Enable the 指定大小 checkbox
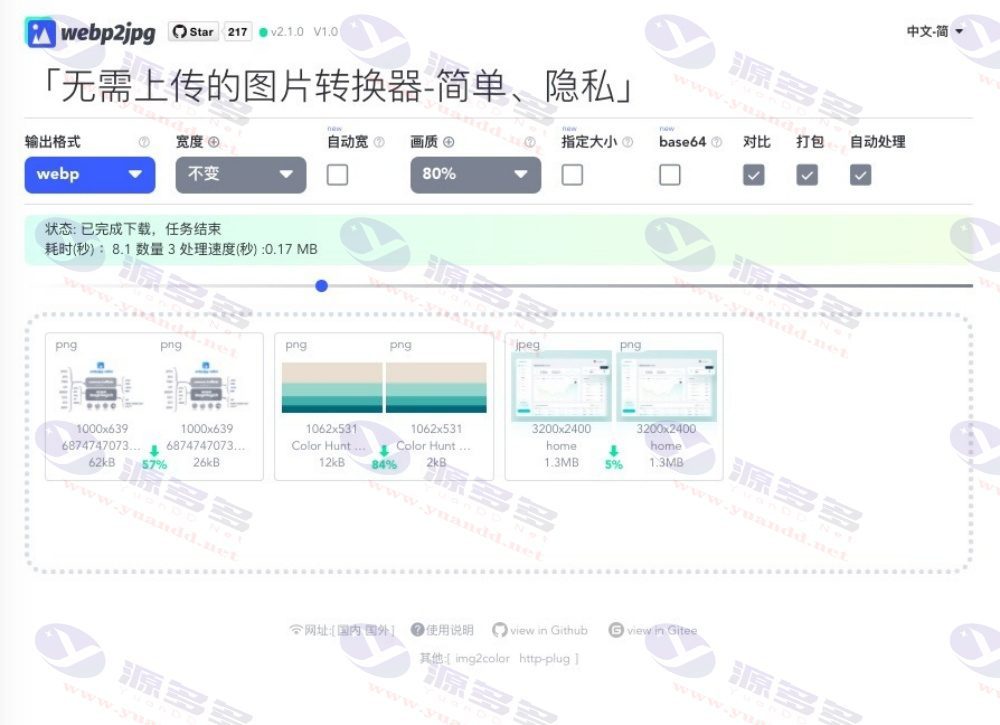1000x725 pixels. coord(572,175)
